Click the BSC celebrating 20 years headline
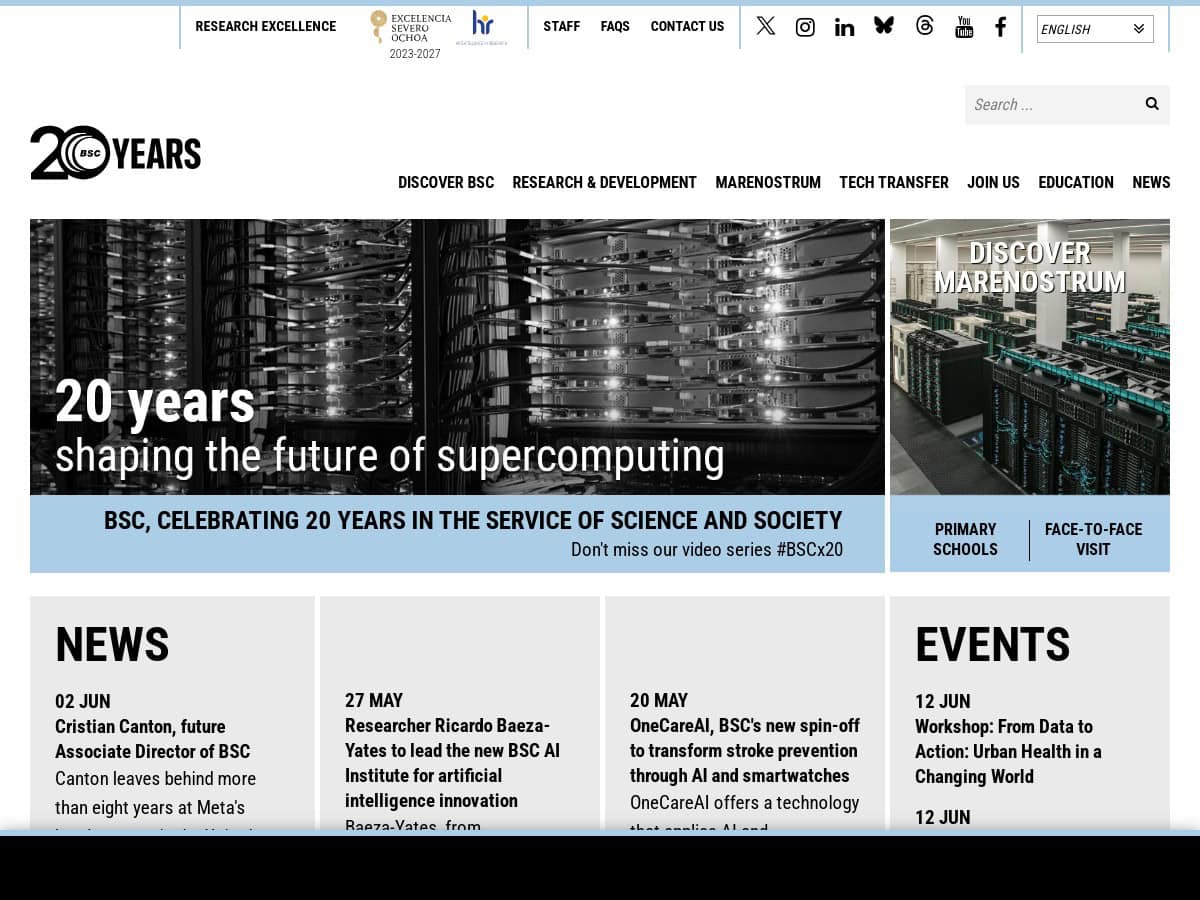 pyautogui.click(x=473, y=520)
